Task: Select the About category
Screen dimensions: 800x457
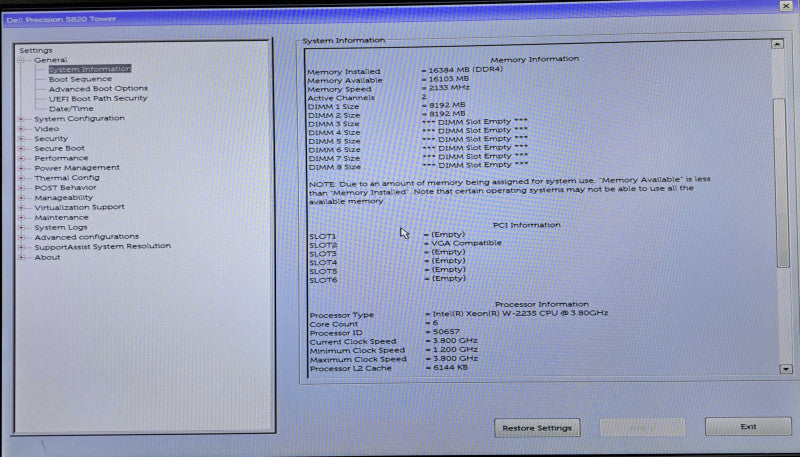Action: [x=47, y=258]
